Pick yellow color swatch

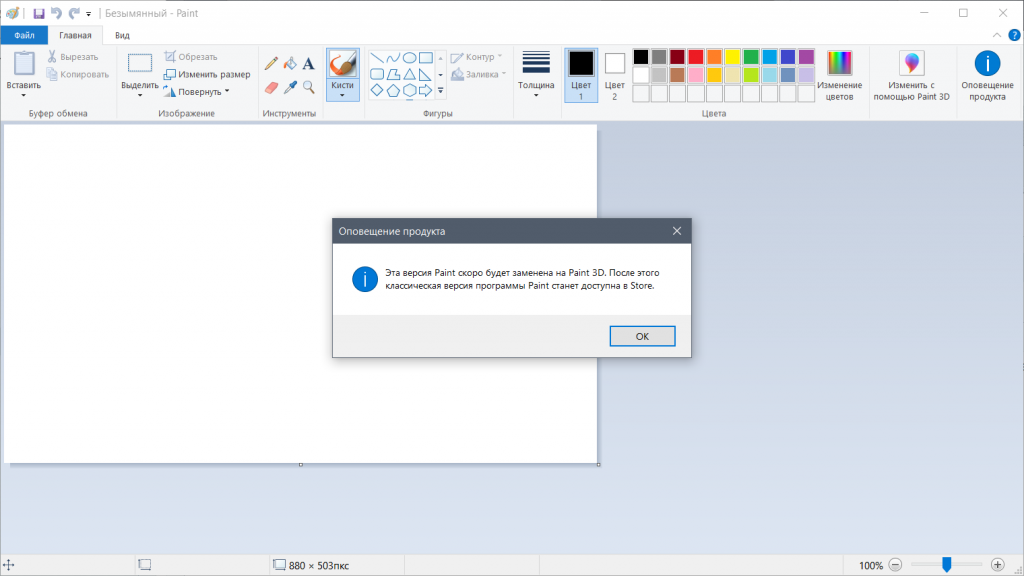point(733,57)
